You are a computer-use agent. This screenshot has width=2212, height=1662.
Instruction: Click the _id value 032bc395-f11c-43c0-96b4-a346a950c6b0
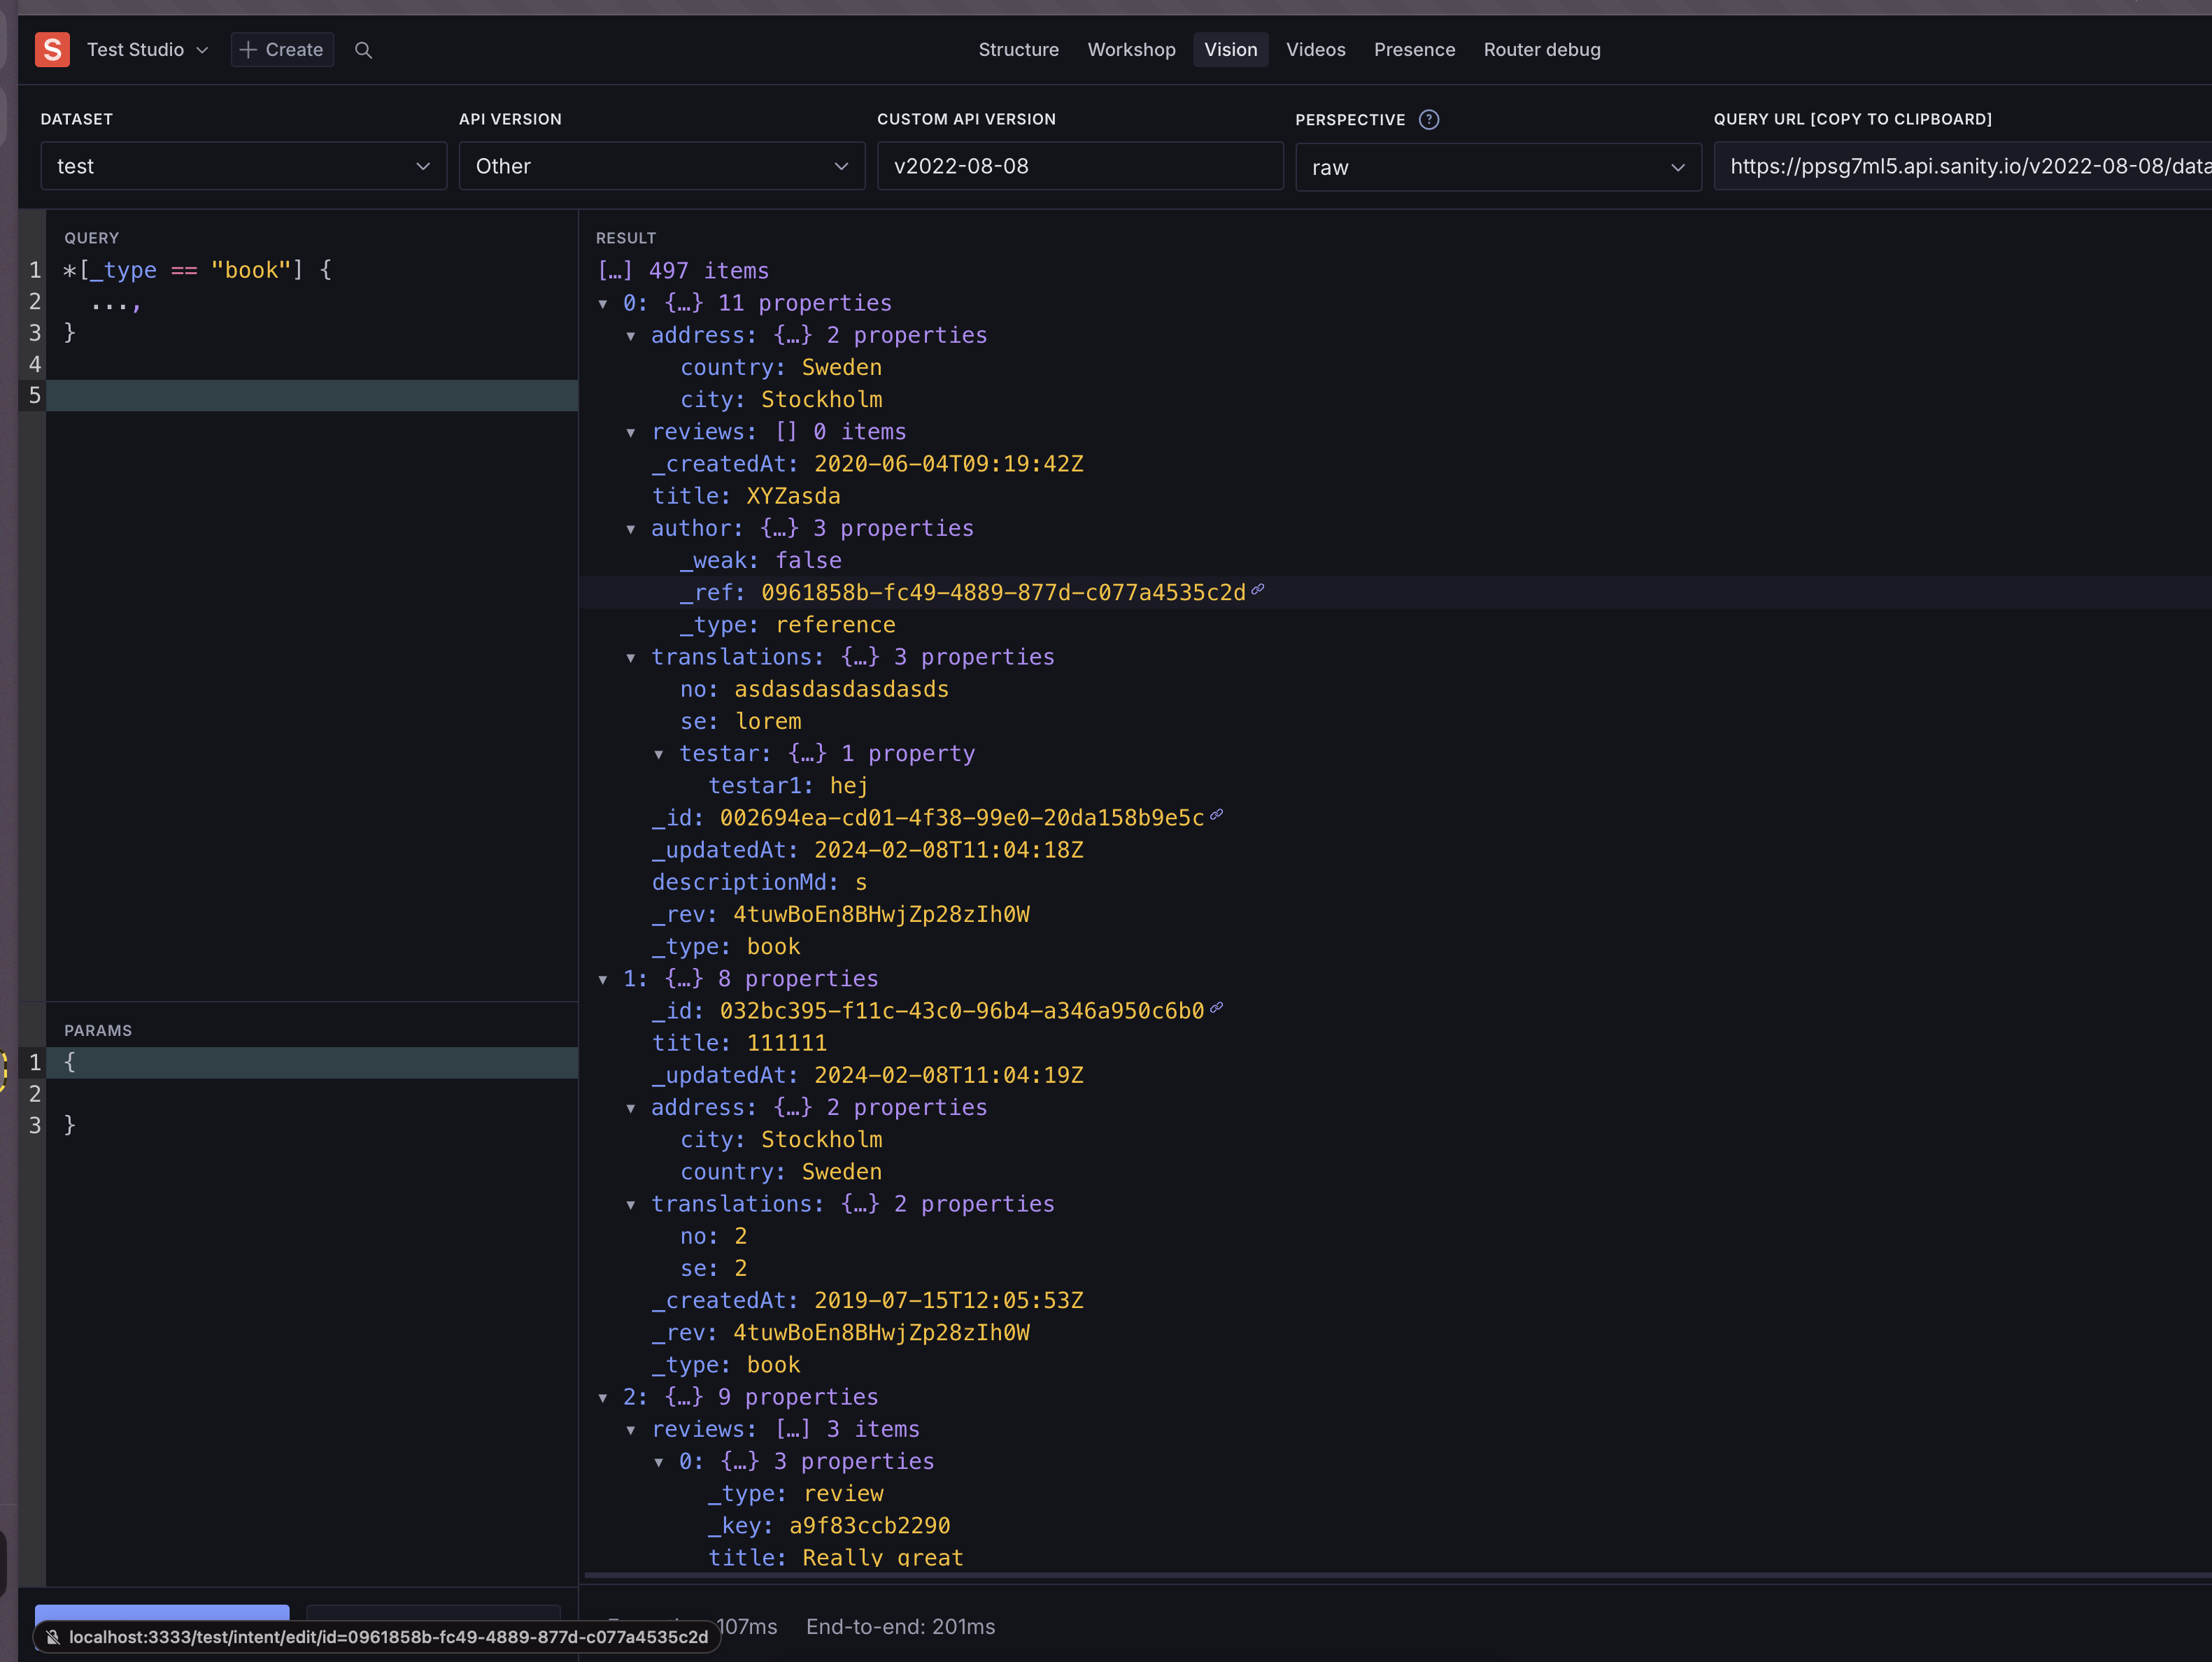click(962, 1011)
